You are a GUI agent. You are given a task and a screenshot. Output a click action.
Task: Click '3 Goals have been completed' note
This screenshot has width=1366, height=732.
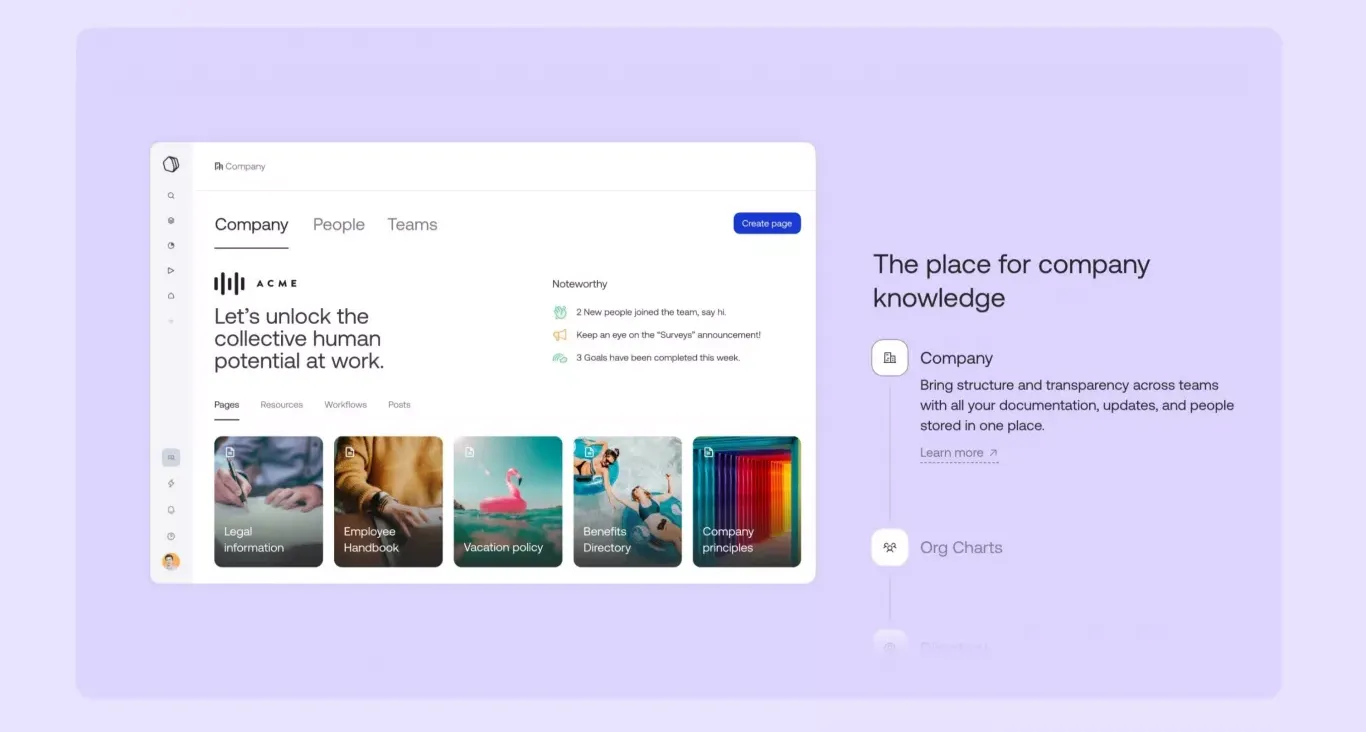point(658,358)
